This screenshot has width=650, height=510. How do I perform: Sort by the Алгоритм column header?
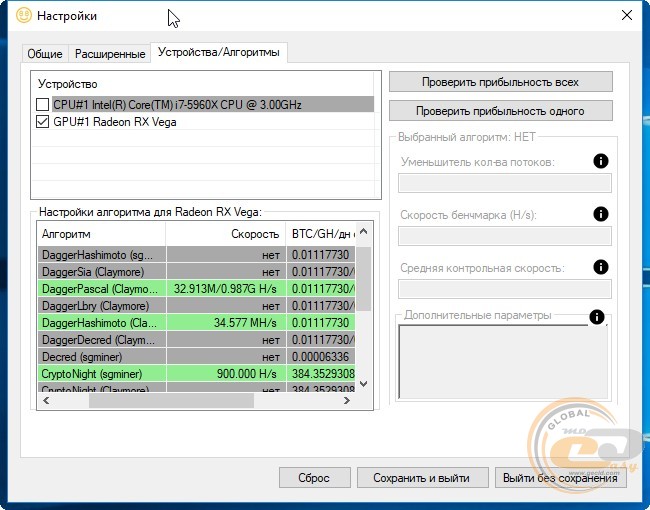(101, 234)
